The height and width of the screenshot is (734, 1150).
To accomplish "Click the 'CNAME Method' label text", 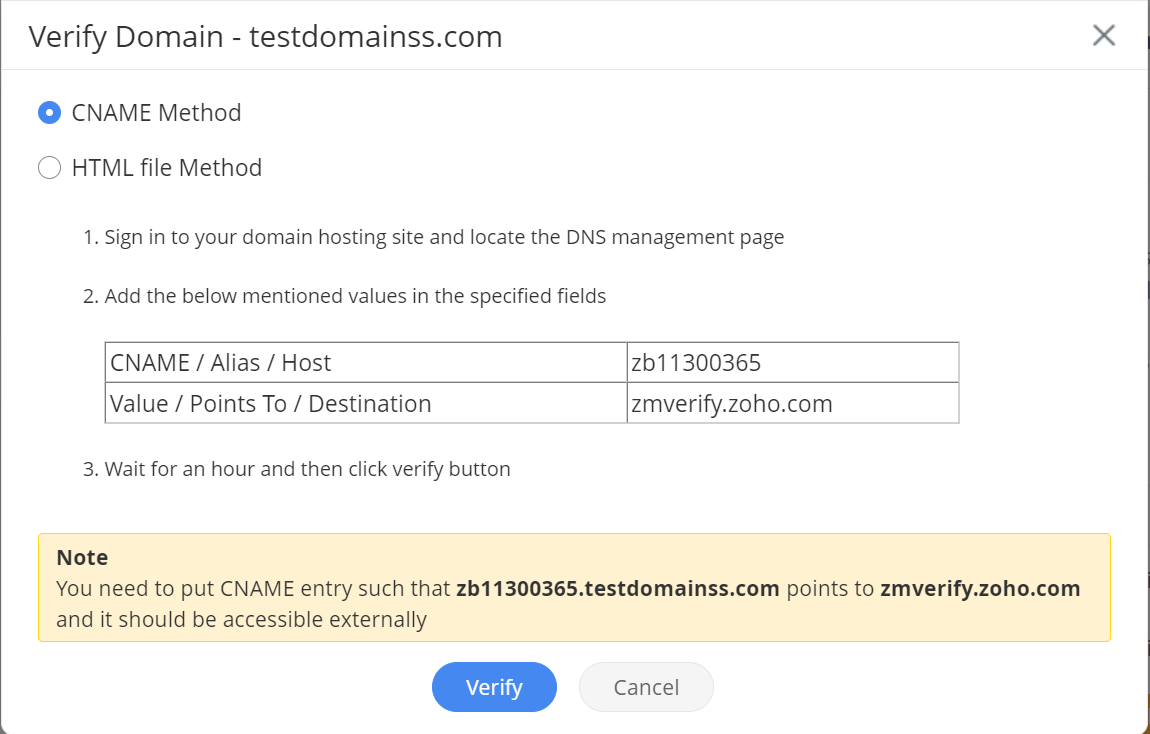I will click(156, 113).
